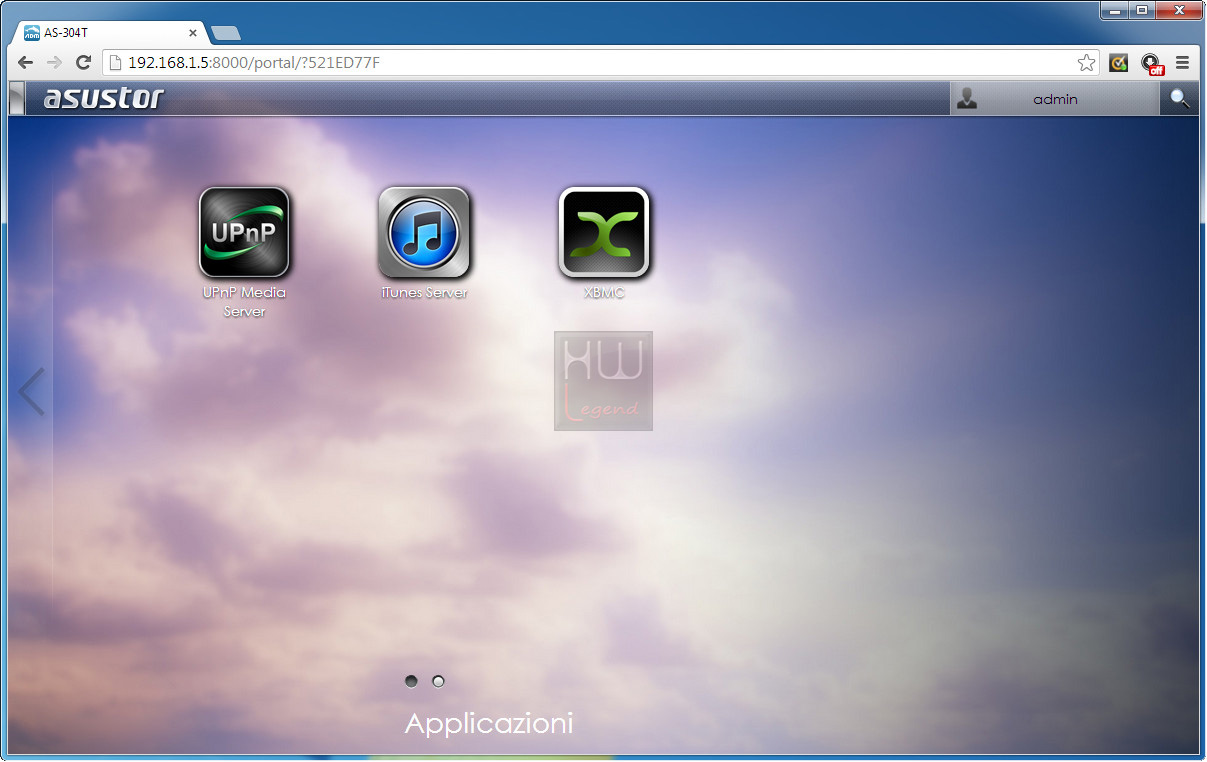Click the magnifier search icon in ASUSTOR bar
The image size is (1207, 762).
coord(1180,99)
